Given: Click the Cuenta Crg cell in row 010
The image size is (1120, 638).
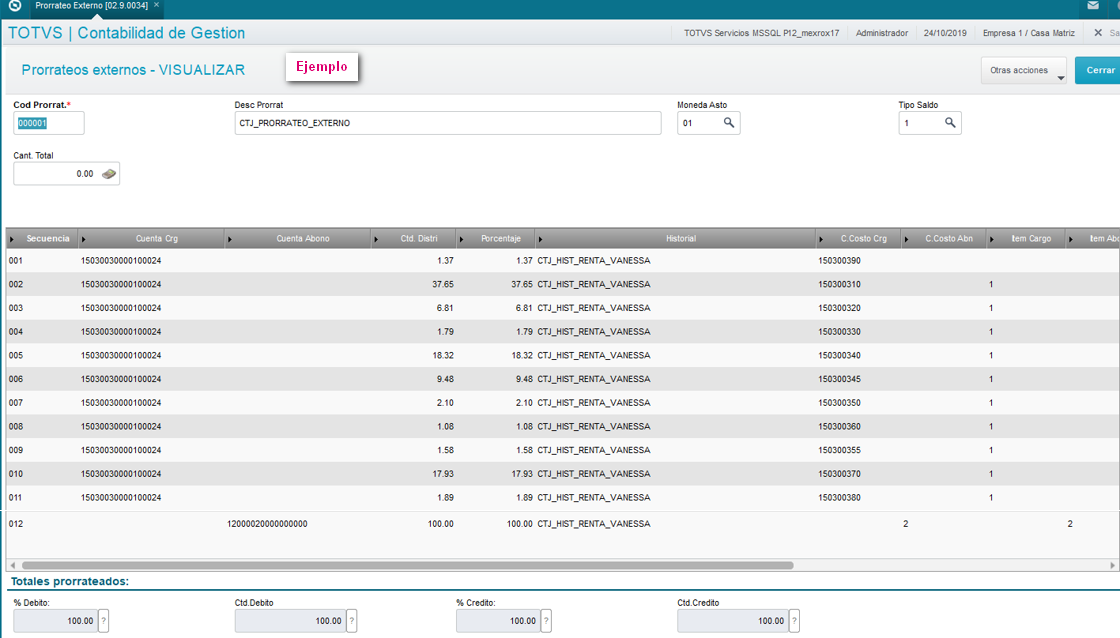Looking at the screenshot, I should point(121,474).
